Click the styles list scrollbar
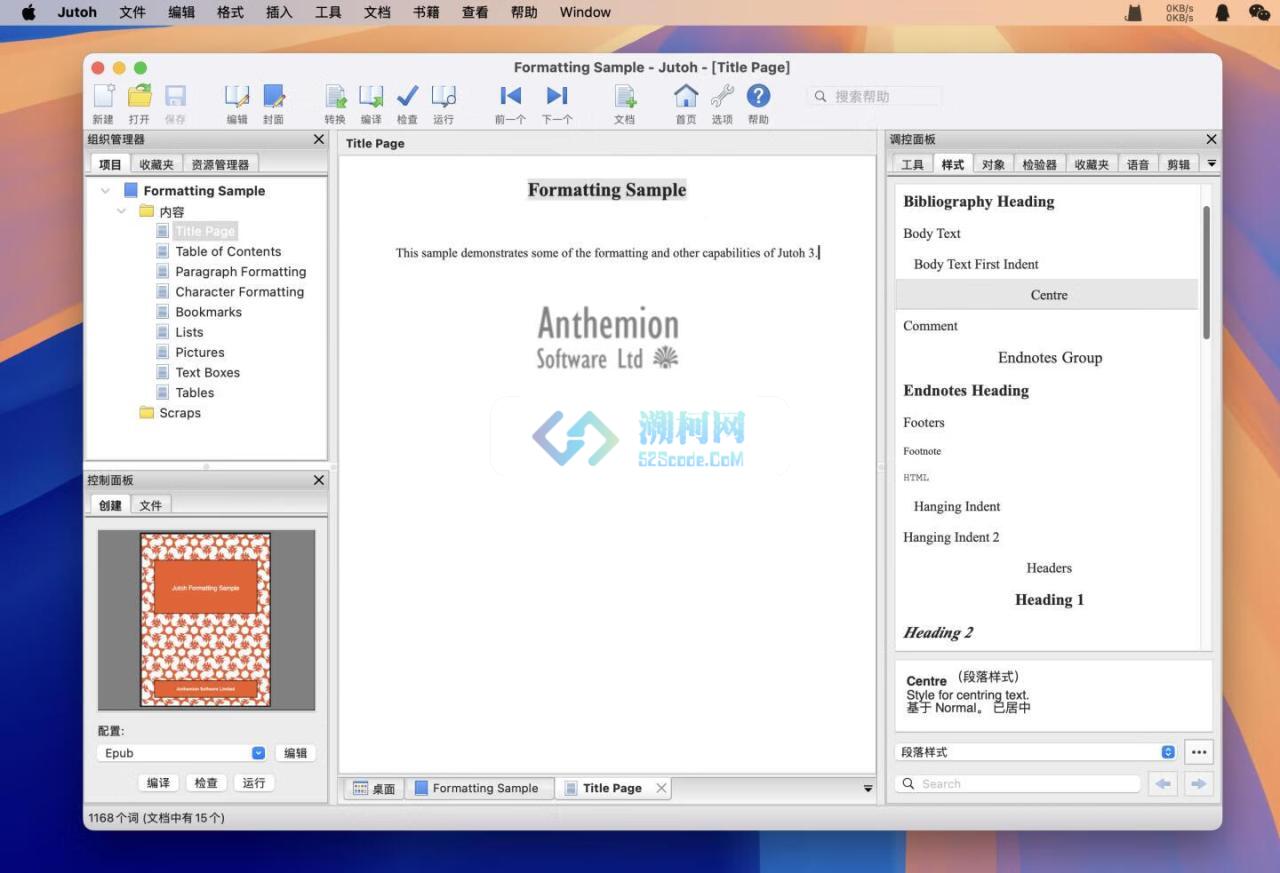Image resolution: width=1280 pixels, height=873 pixels. click(1206, 272)
